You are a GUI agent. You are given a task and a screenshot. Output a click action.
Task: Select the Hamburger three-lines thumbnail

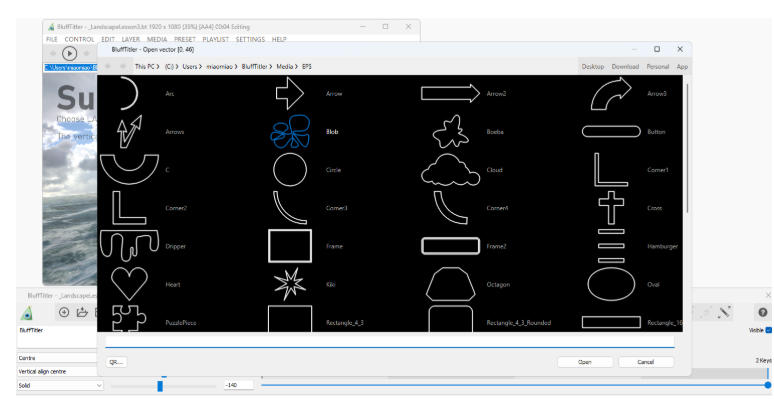pyautogui.click(x=611, y=246)
